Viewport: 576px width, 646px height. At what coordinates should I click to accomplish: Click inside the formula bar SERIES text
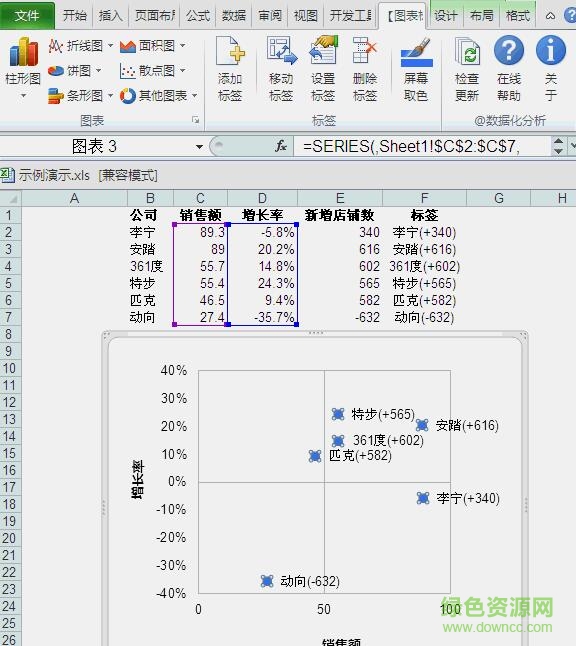[x=411, y=146]
